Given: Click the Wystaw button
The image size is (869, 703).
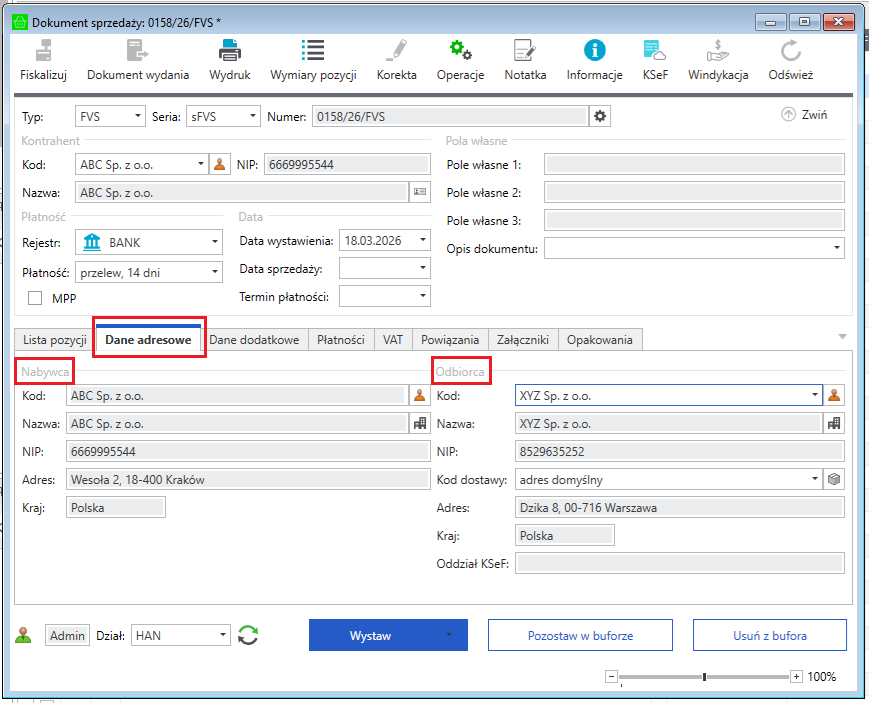Looking at the screenshot, I should pyautogui.click(x=370, y=635).
